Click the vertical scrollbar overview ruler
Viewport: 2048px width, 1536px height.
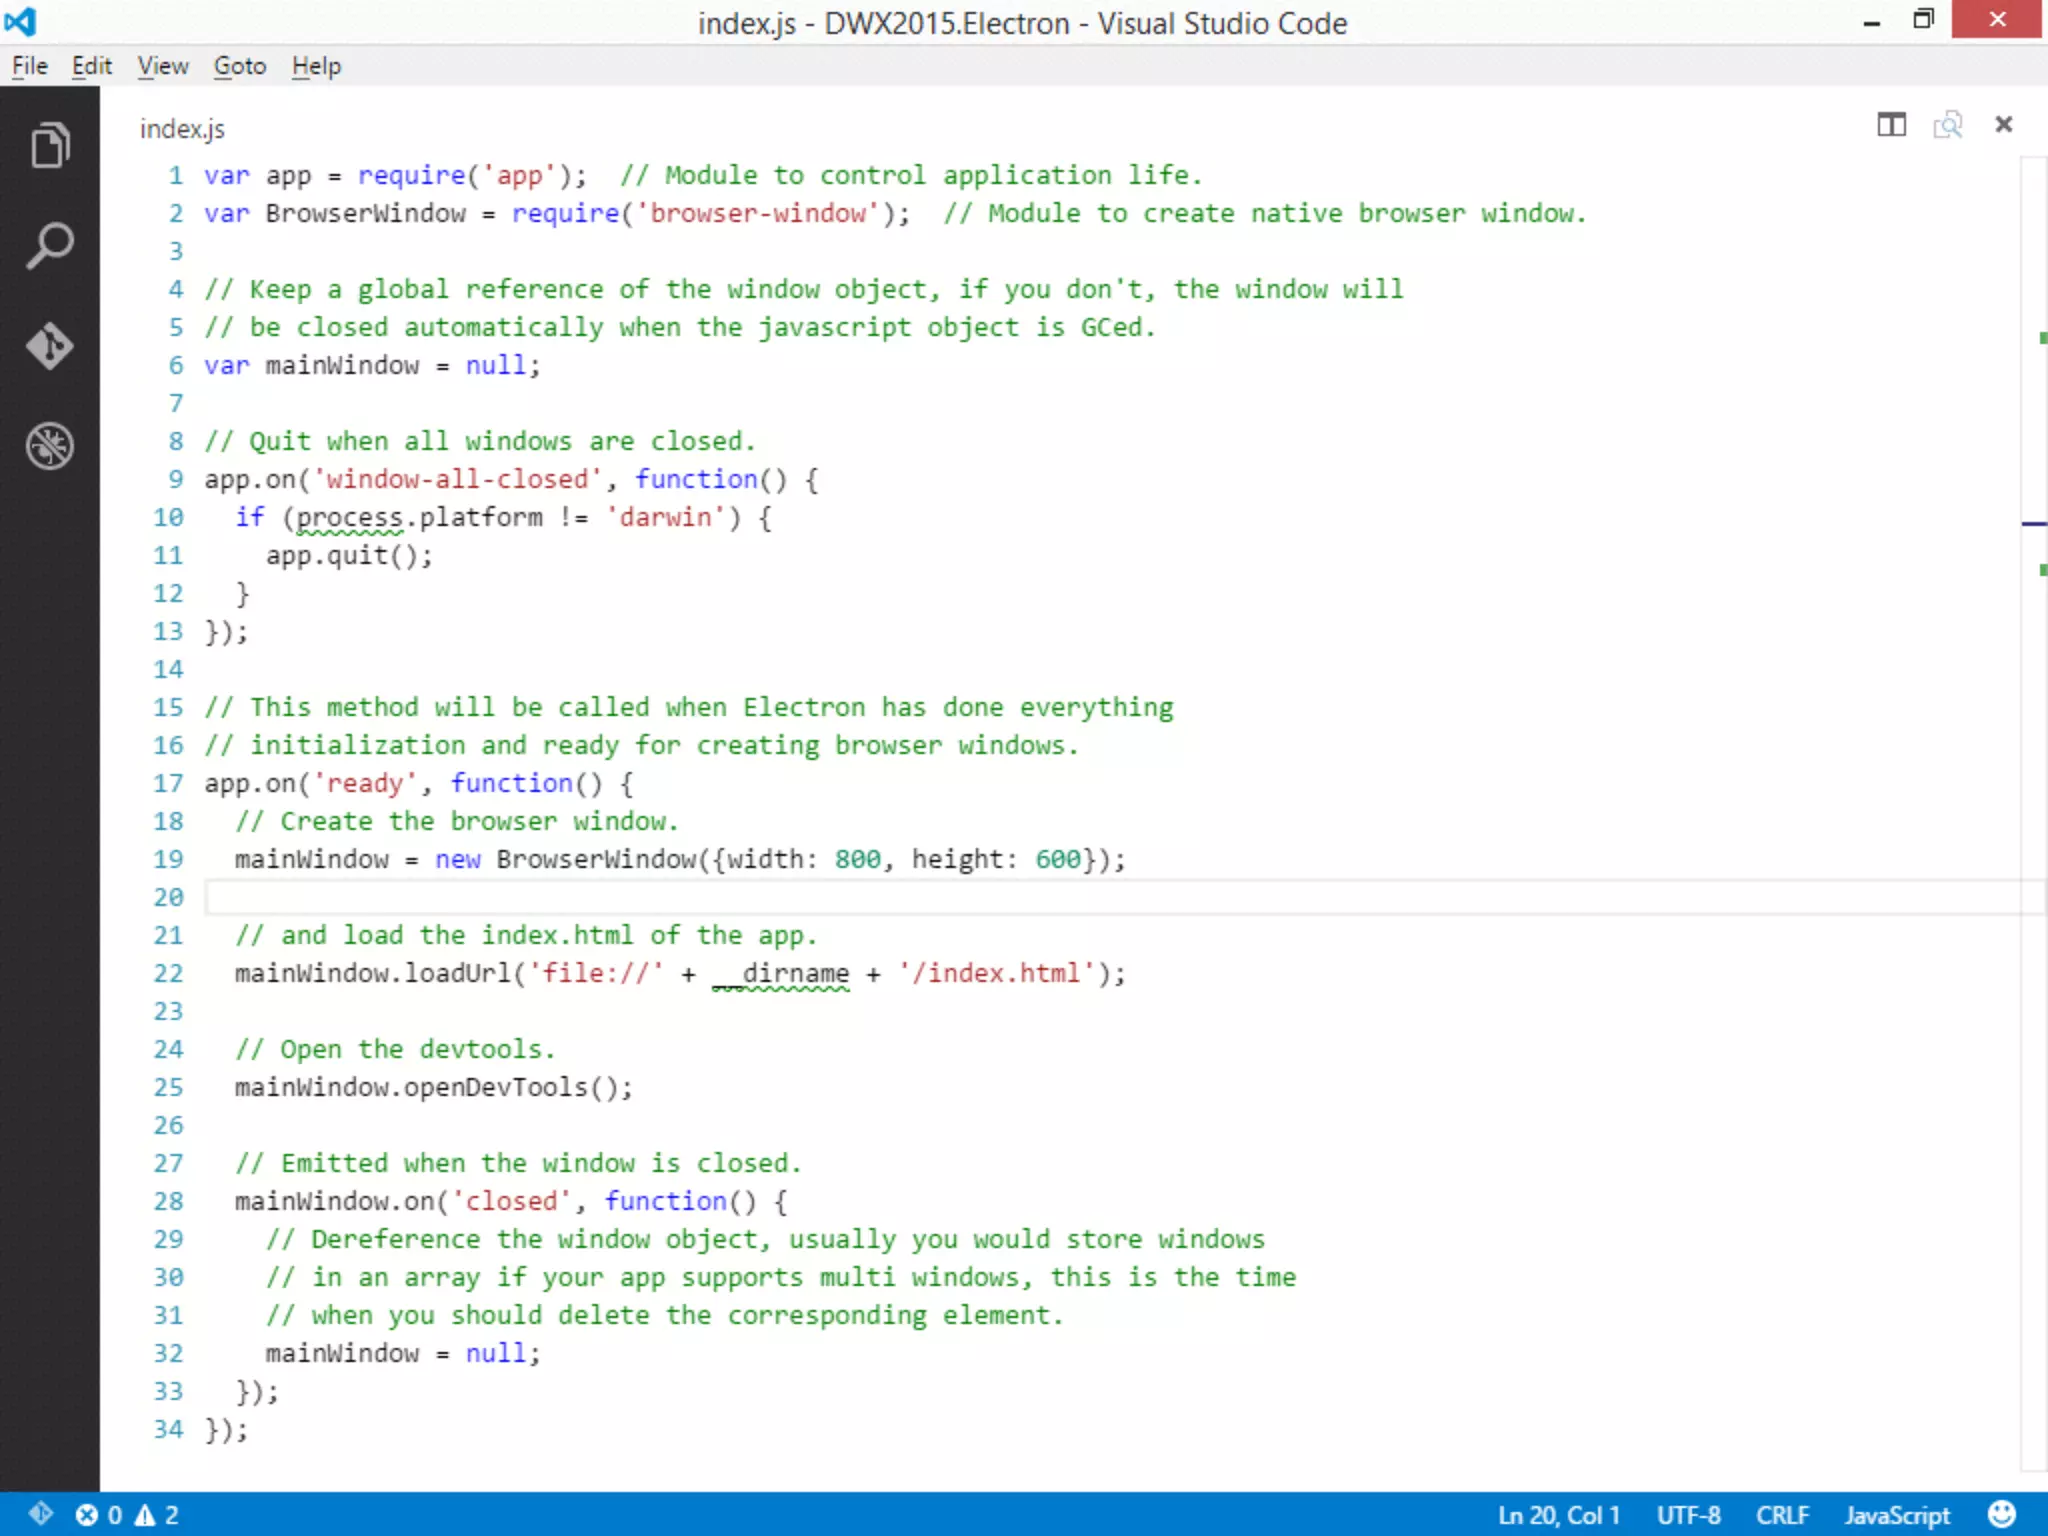tap(2033, 800)
